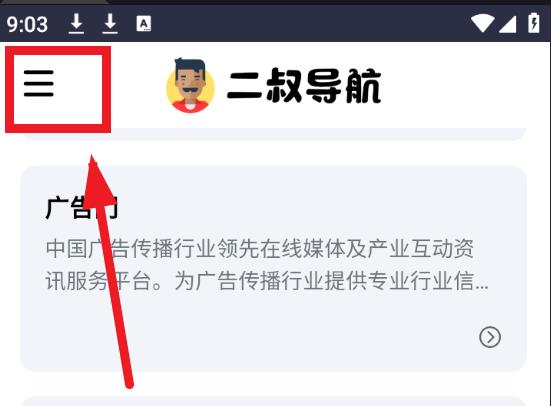The width and height of the screenshot is (551, 406).
Task: Click description line starting with 讯服务平台
Action: pos(267,281)
